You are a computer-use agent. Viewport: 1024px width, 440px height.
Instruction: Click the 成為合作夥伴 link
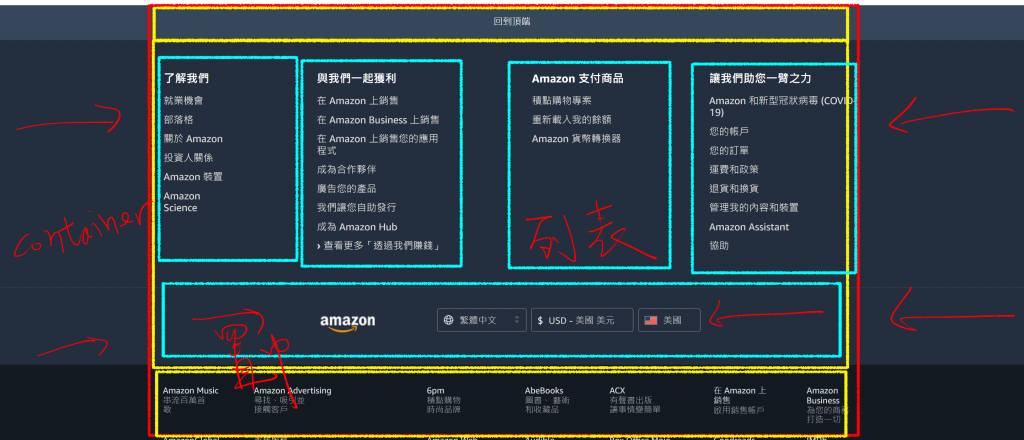tap(346, 169)
